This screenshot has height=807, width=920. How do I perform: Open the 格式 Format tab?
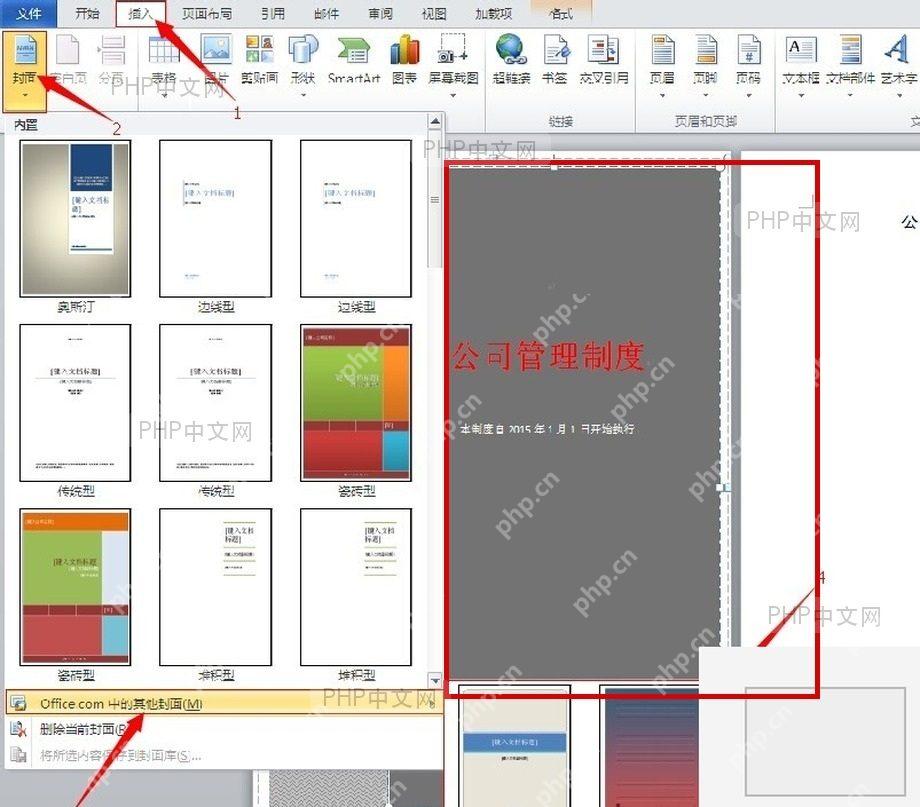click(x=561, y=13)
